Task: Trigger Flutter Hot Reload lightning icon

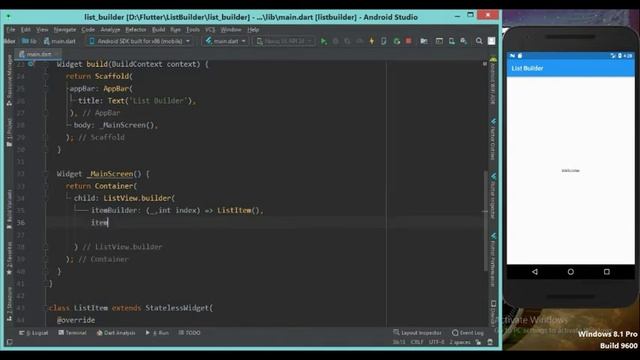Action: 371,41
